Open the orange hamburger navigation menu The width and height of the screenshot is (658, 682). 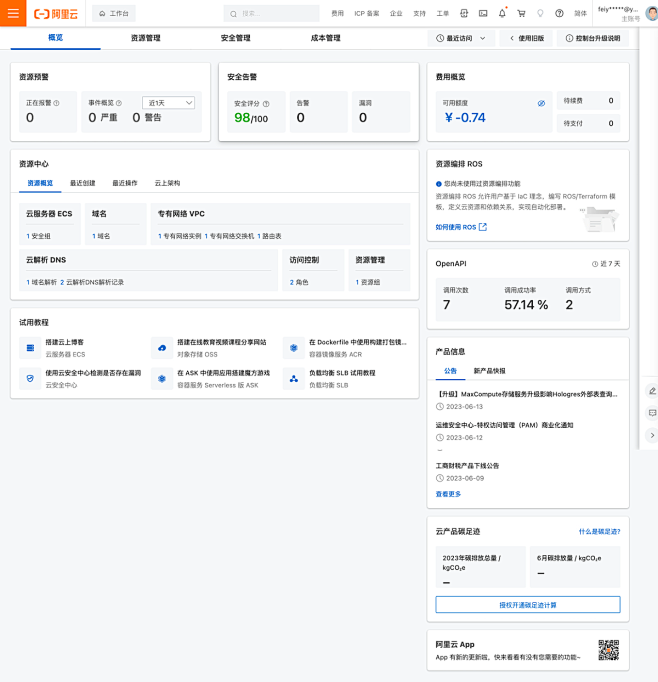point(13,14)
